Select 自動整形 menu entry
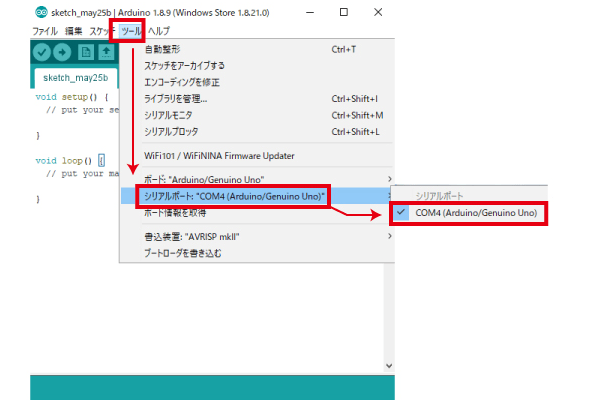The height and width of the screenshot is (400, 600). point(257,49)
